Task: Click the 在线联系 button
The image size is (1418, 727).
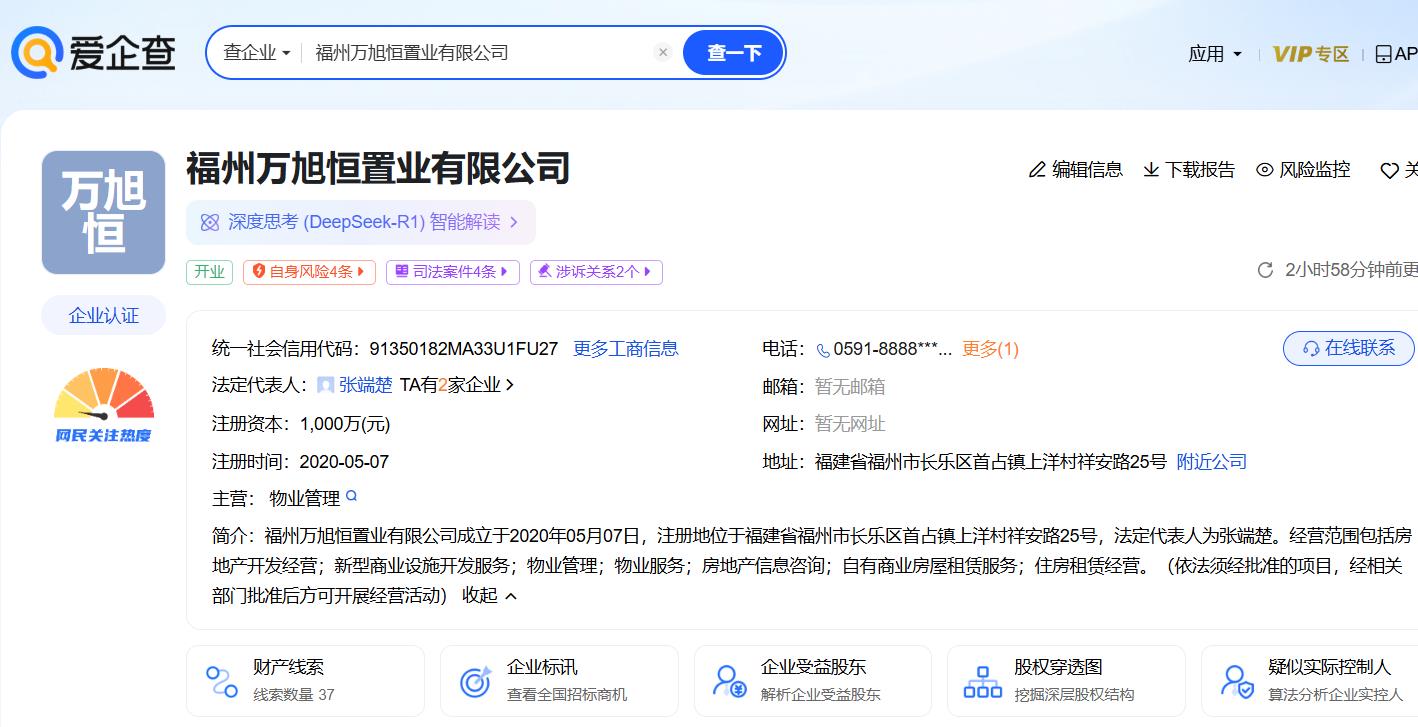Action: (1349, 348)
